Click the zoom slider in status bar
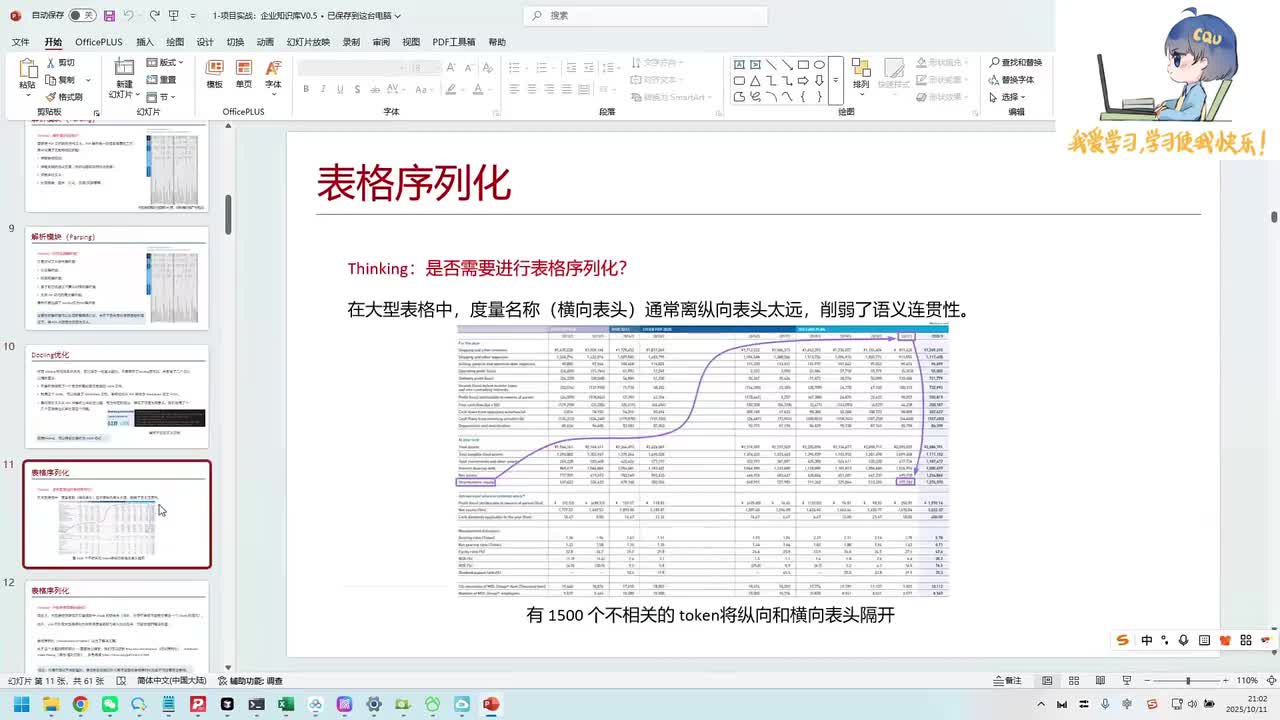1280x720 pixels. click(1188, 681)
